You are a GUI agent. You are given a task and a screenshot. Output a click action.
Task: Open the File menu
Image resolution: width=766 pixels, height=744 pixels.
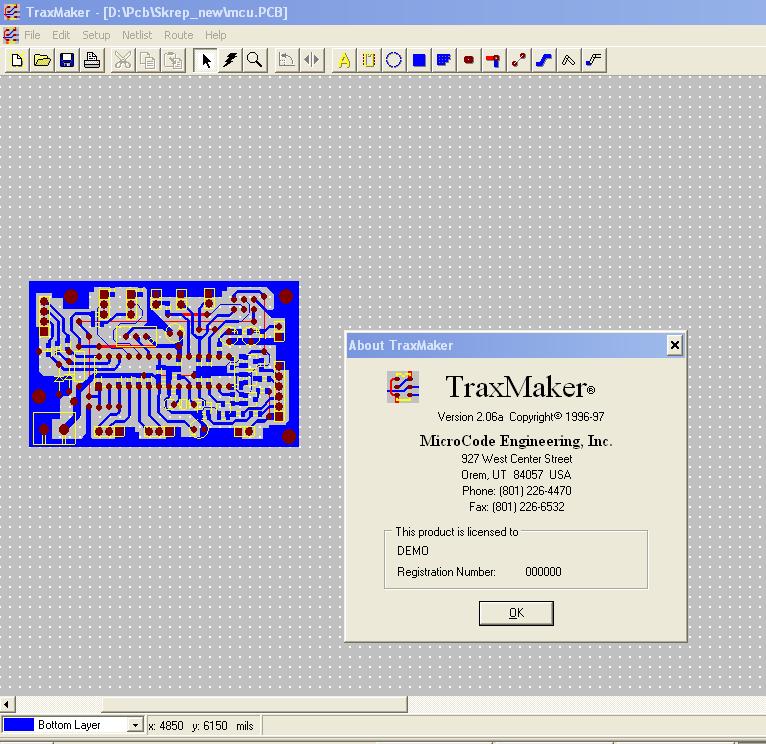pos(32,35)
